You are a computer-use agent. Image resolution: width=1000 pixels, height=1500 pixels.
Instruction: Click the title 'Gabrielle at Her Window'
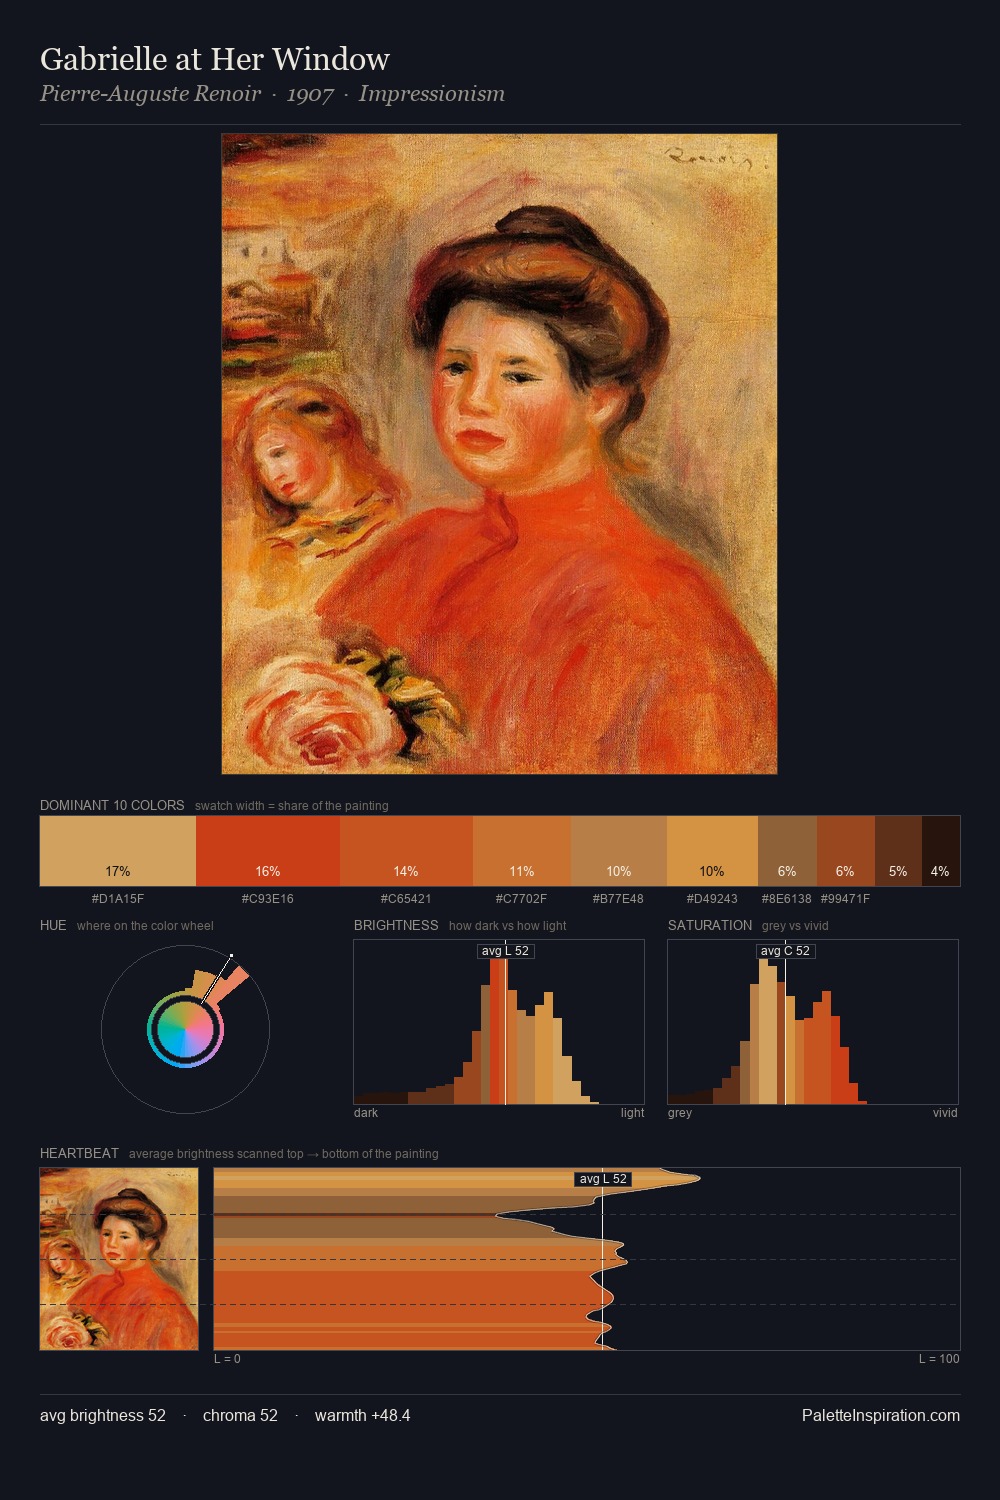(x=215, y=59)
